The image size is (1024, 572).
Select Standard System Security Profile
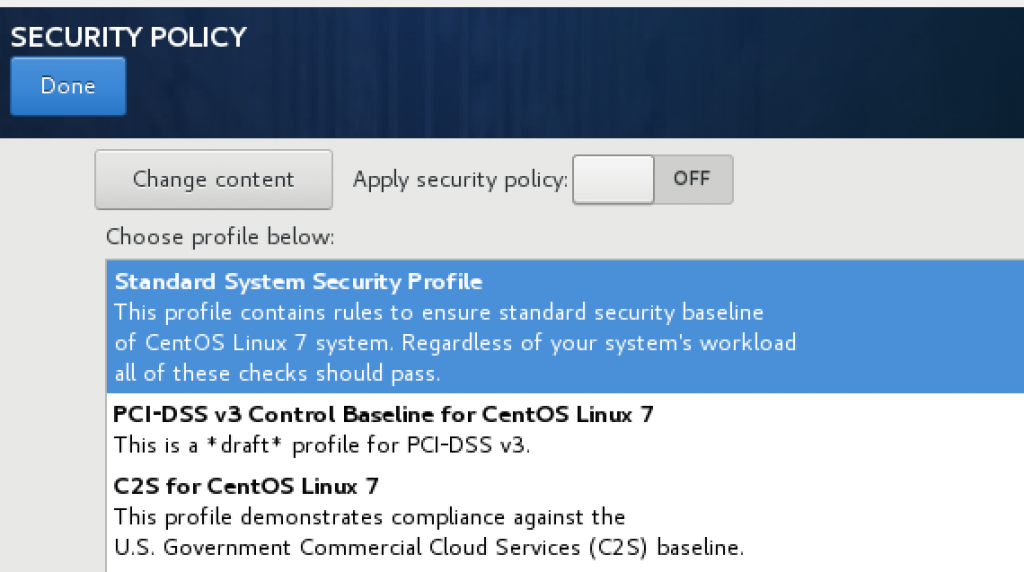click(x=565, y=326)
